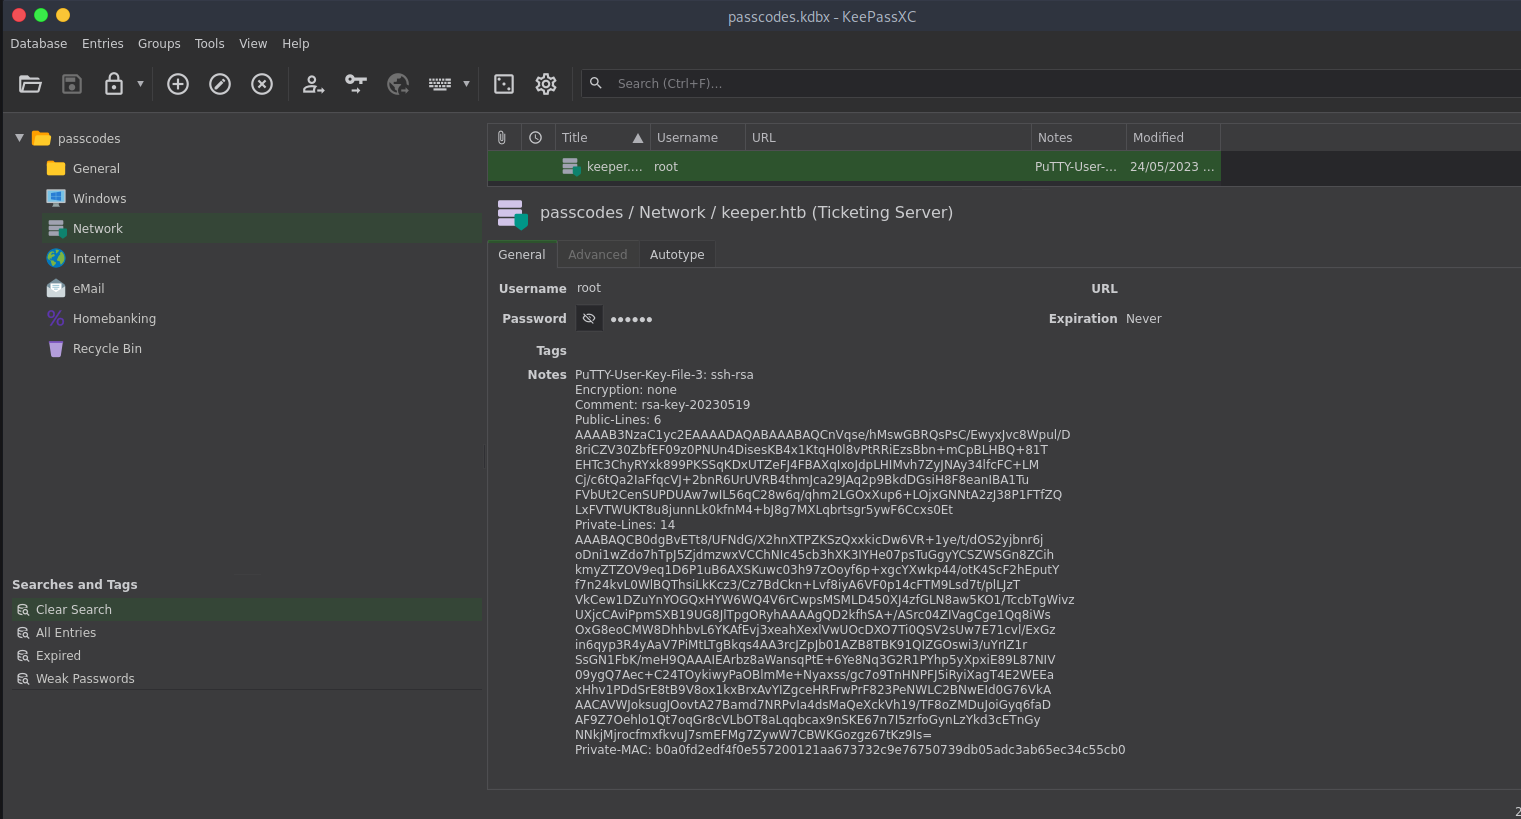This screenshot has height=819, width=1521.
Task: Expand the Auto-Type keyboard dropdown arrow
Action: coord(466,84)
